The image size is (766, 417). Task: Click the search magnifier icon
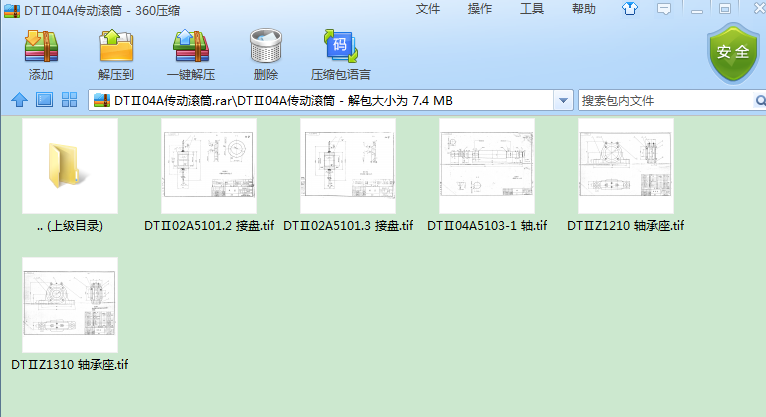[760, 101]
